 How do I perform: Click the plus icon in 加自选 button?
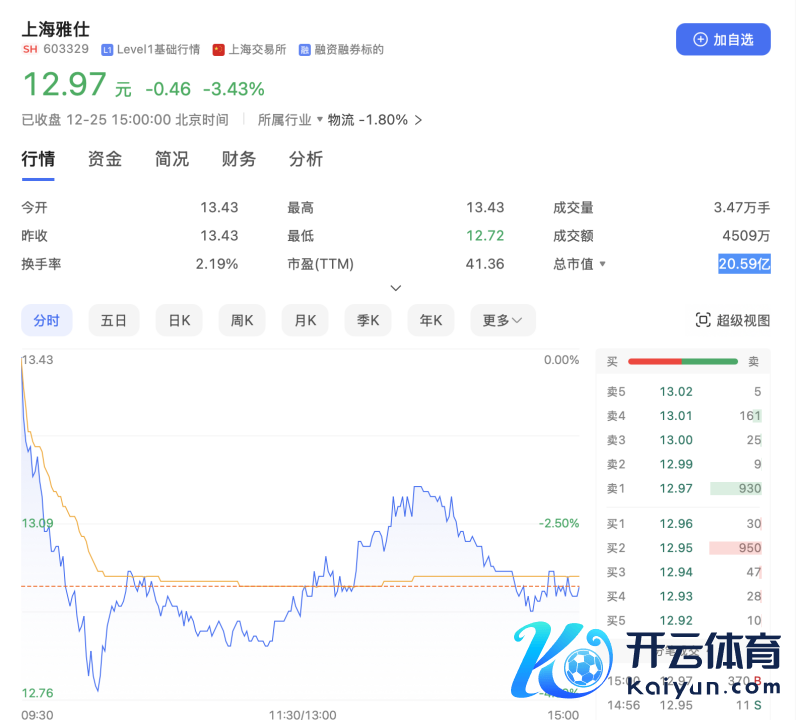click(x=699, y=40)
